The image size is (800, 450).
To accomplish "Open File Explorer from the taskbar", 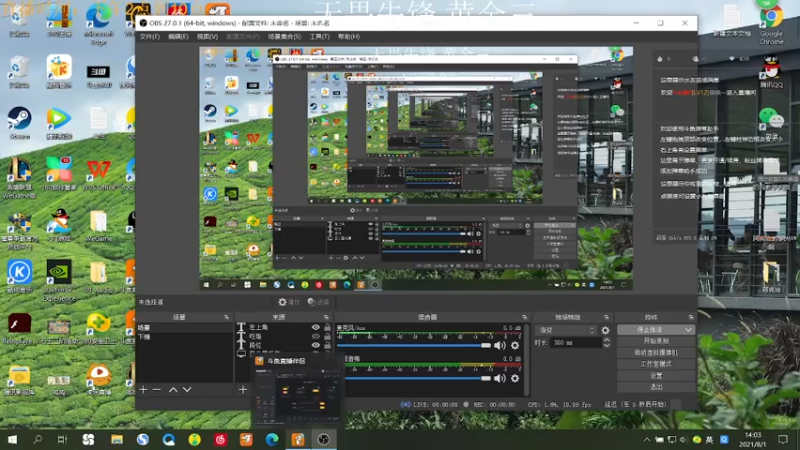I will (x=117, y=439).
